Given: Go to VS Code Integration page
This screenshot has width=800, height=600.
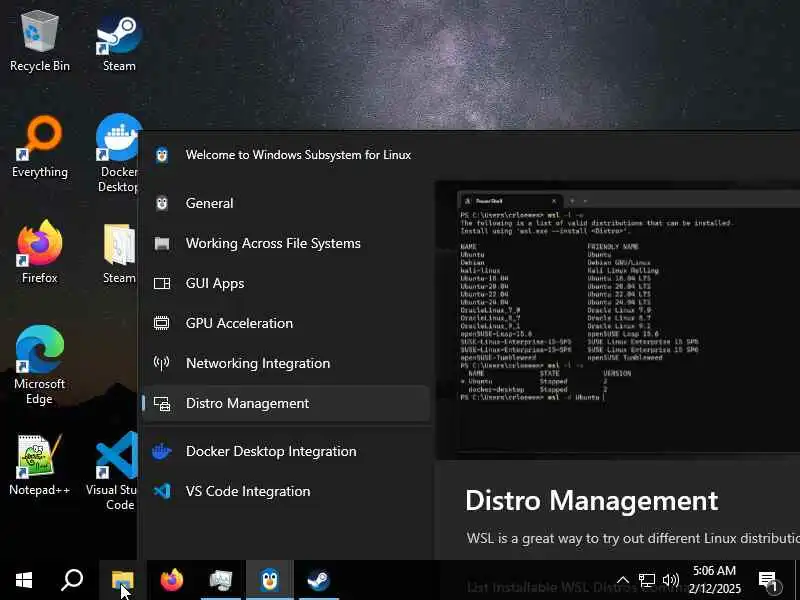Looking at the screenshot, I should (x=286, y=491).
